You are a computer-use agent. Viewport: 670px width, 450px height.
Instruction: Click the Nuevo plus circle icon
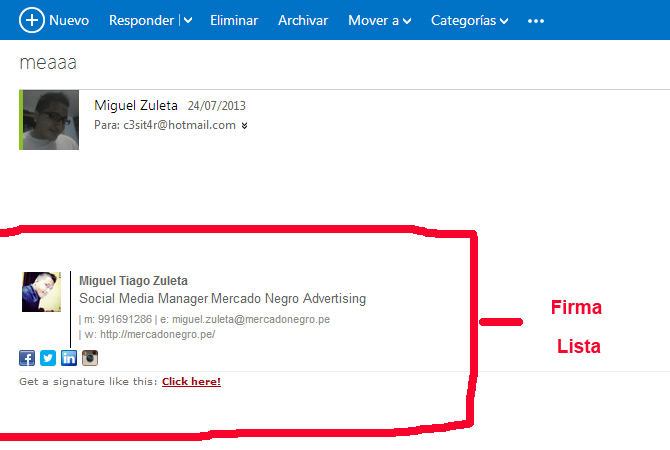[33, 20]
